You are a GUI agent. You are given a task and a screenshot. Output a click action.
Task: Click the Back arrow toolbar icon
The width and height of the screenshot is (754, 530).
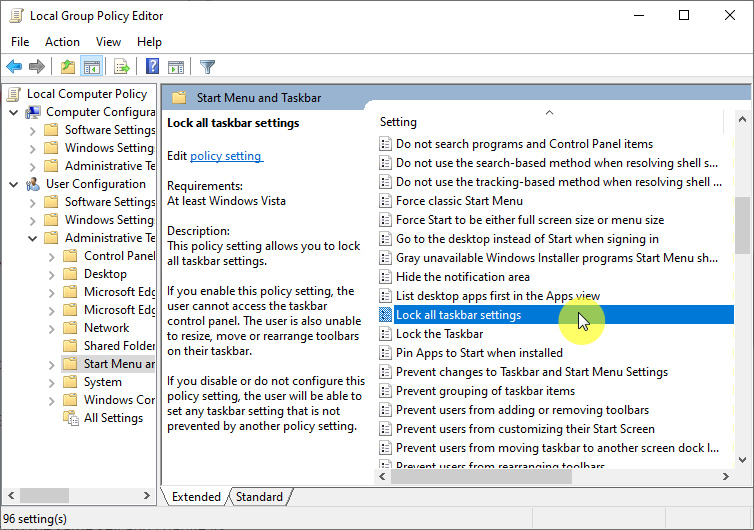click(14, 67)
